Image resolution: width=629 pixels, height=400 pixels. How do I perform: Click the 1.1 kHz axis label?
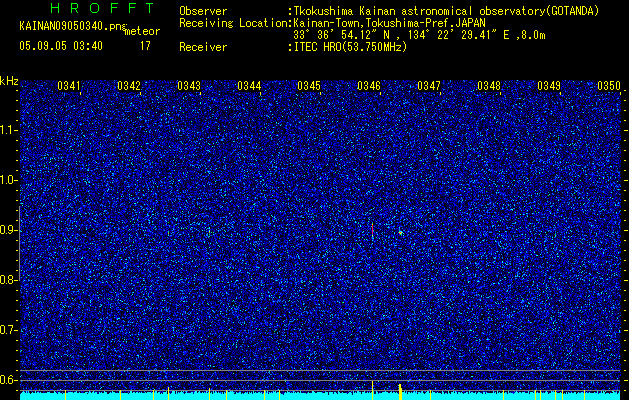click(8, 130)
